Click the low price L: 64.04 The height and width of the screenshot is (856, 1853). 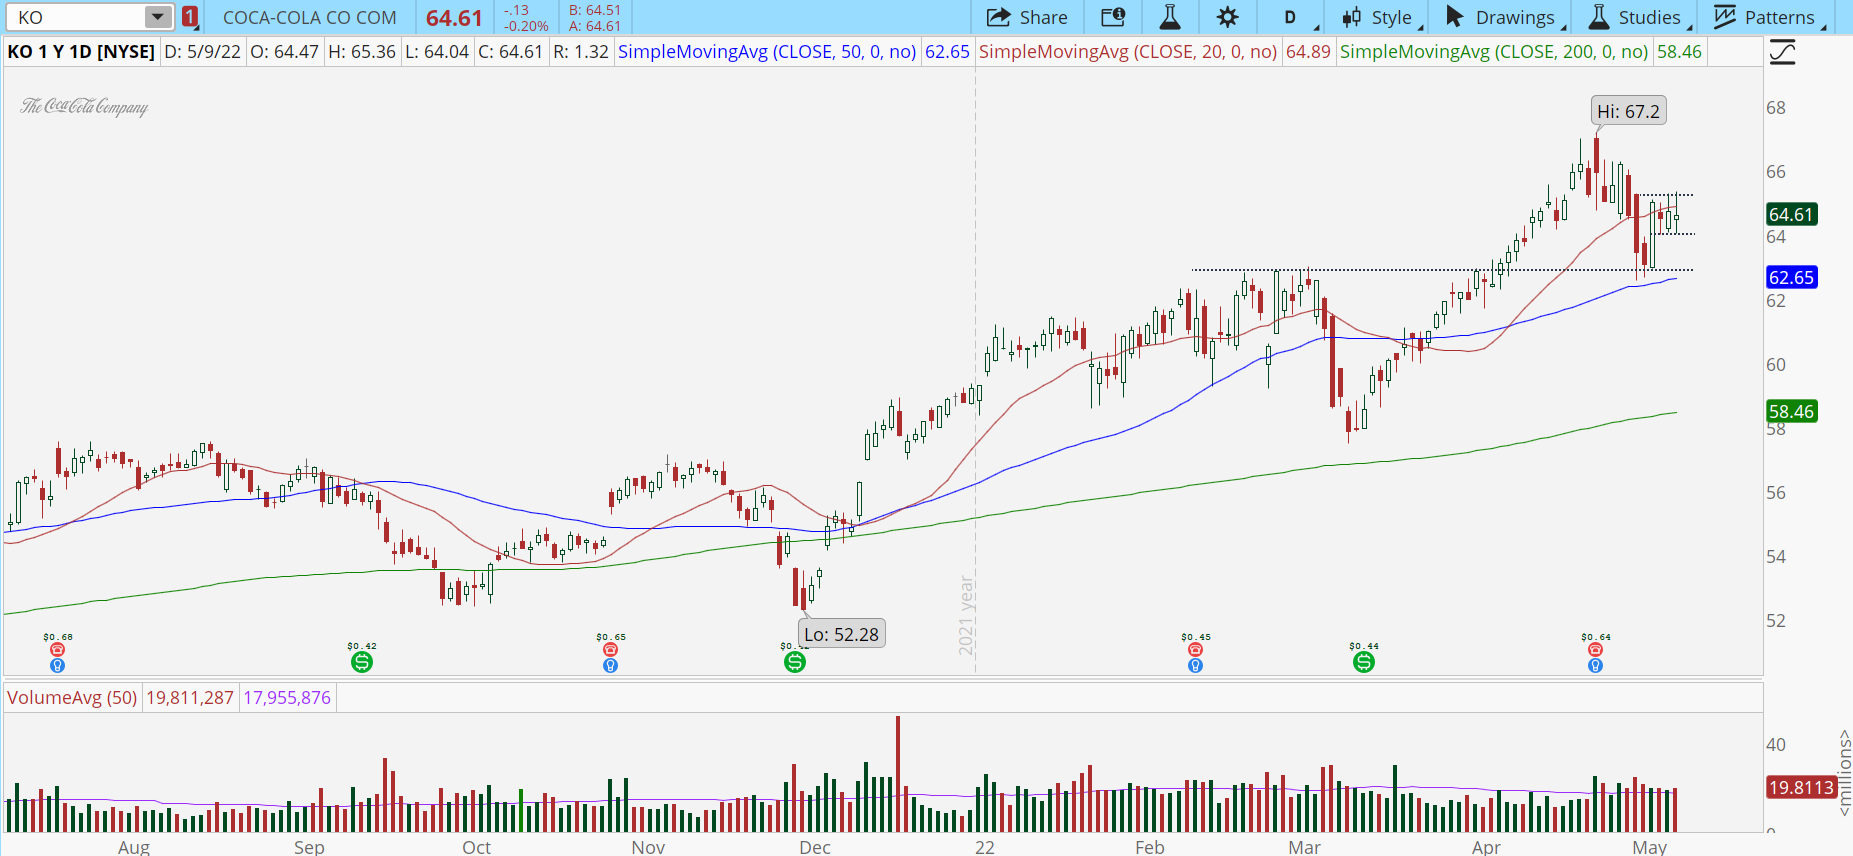coord(437,51)
